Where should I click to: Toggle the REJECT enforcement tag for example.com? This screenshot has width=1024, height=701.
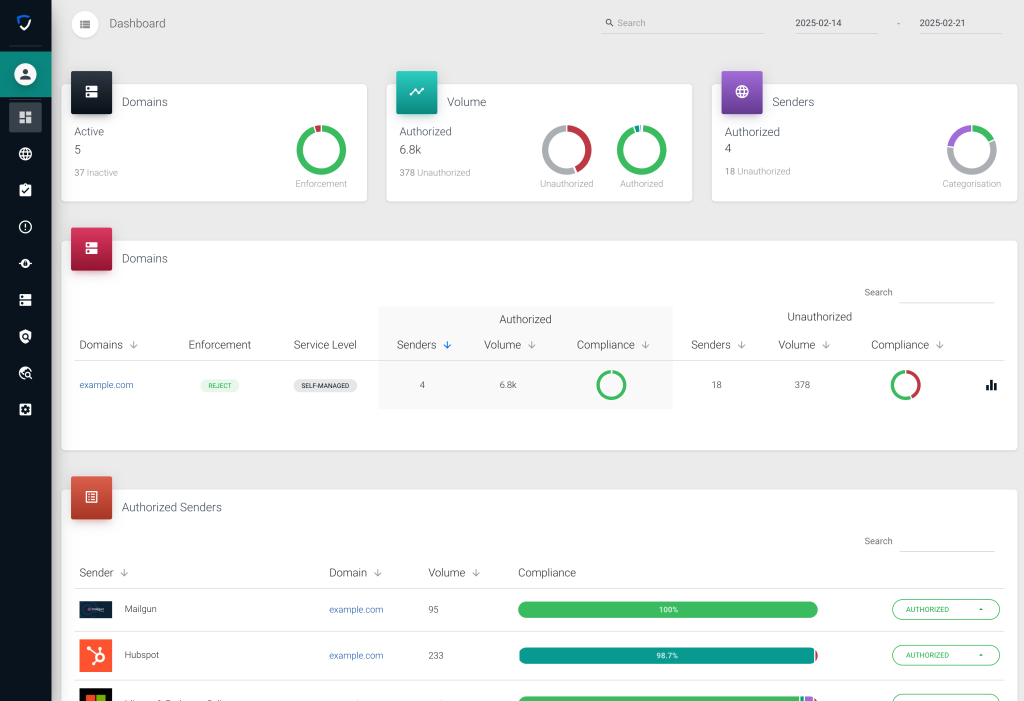point(220,385)
